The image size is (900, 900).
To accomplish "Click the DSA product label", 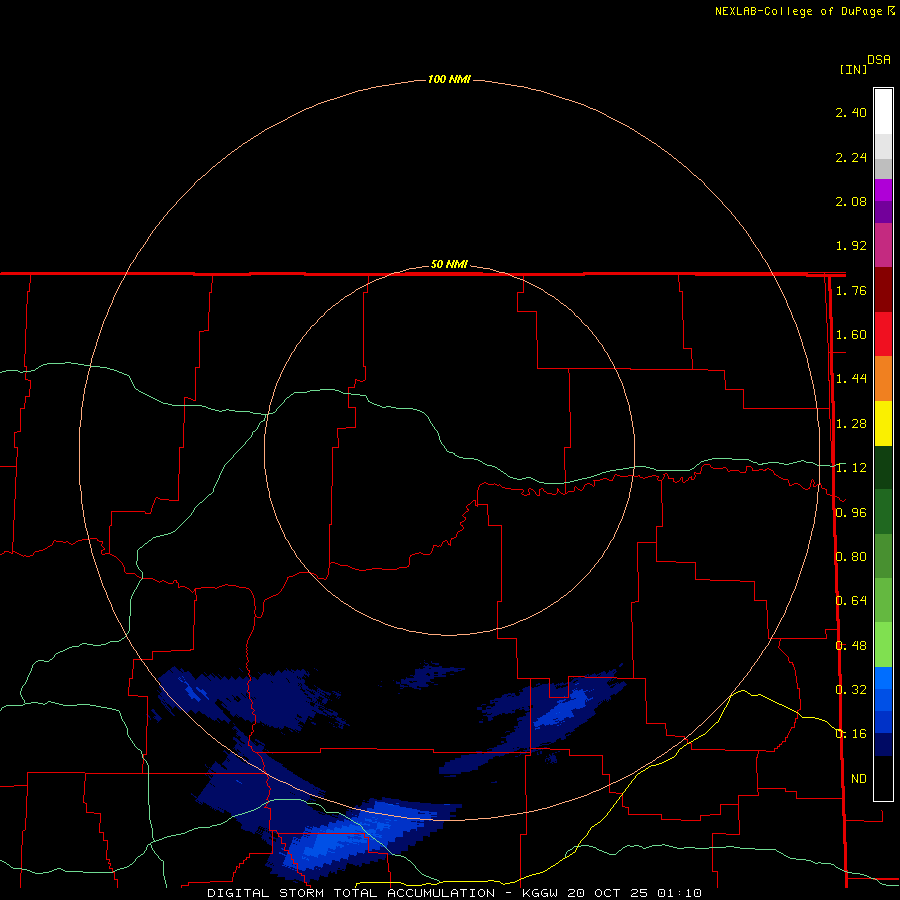I will click(879, 59).
